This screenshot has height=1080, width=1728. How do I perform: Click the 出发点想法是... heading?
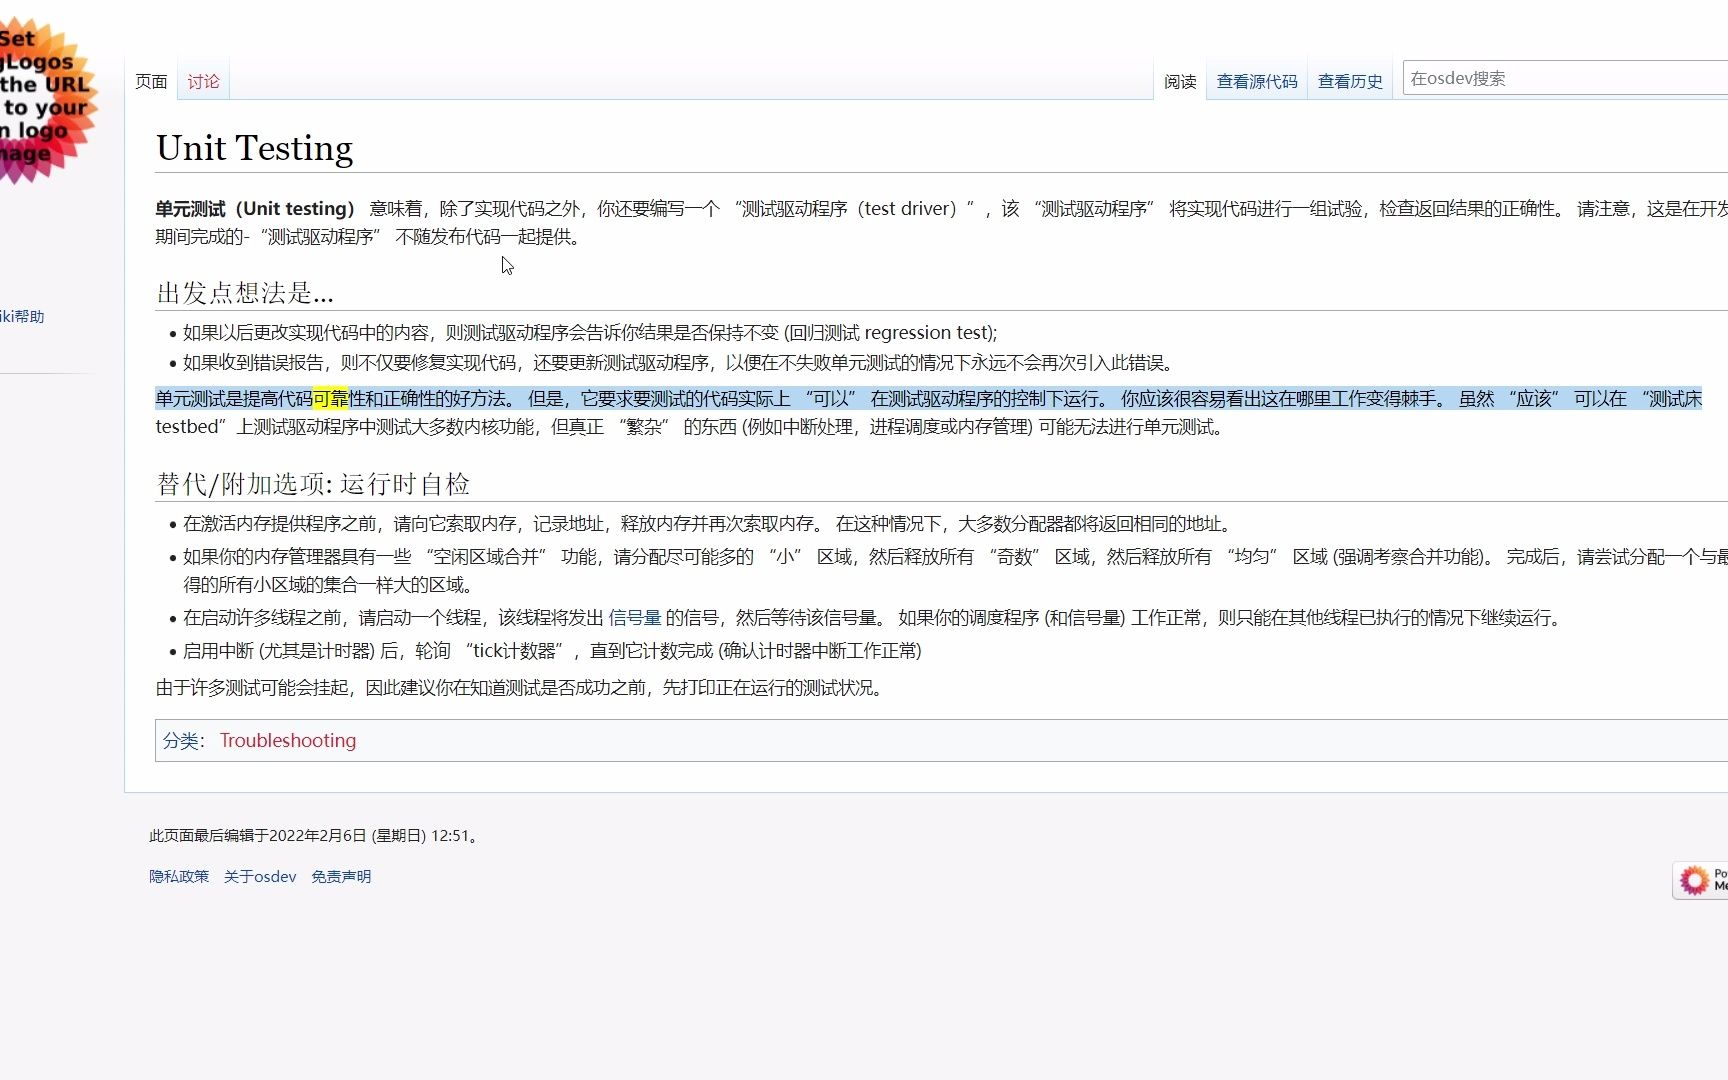pos(245,292)
